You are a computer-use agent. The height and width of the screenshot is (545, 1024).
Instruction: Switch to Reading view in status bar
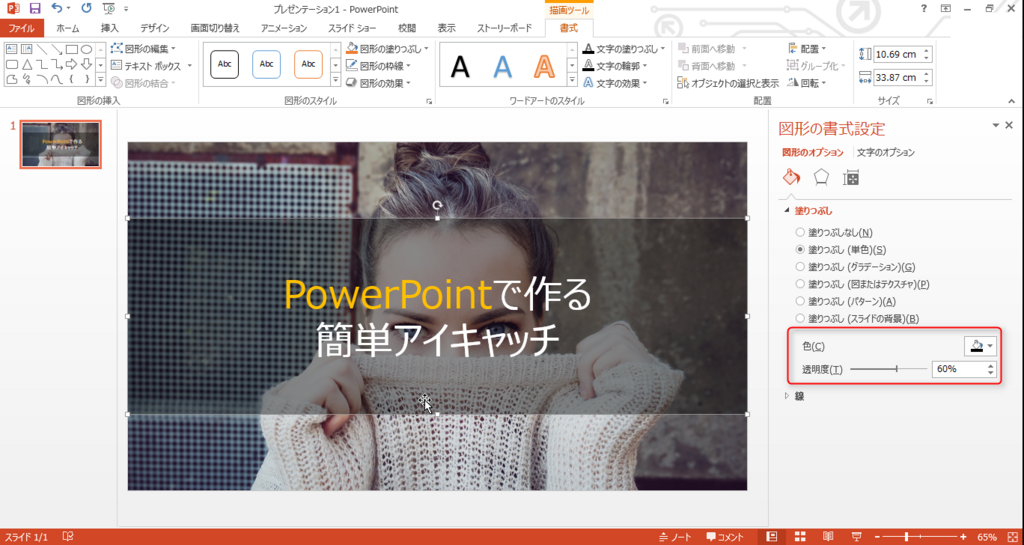(x=828, y=537)
